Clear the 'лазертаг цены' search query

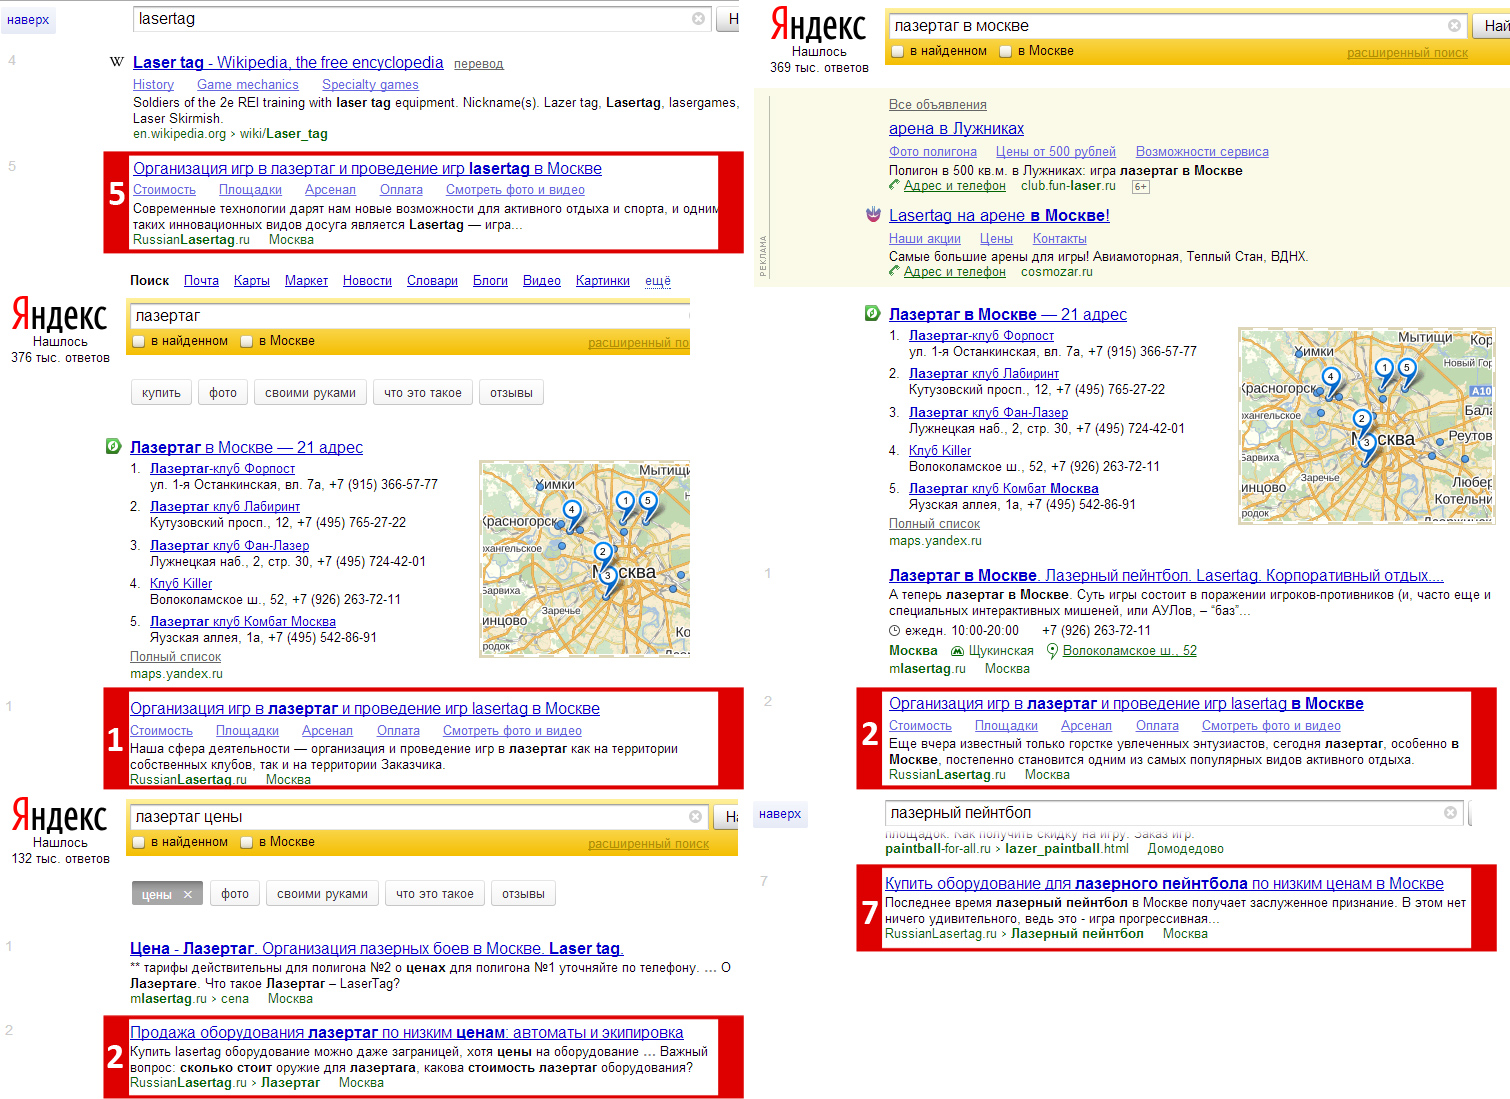pyautogui.click(x=695, y=817)
